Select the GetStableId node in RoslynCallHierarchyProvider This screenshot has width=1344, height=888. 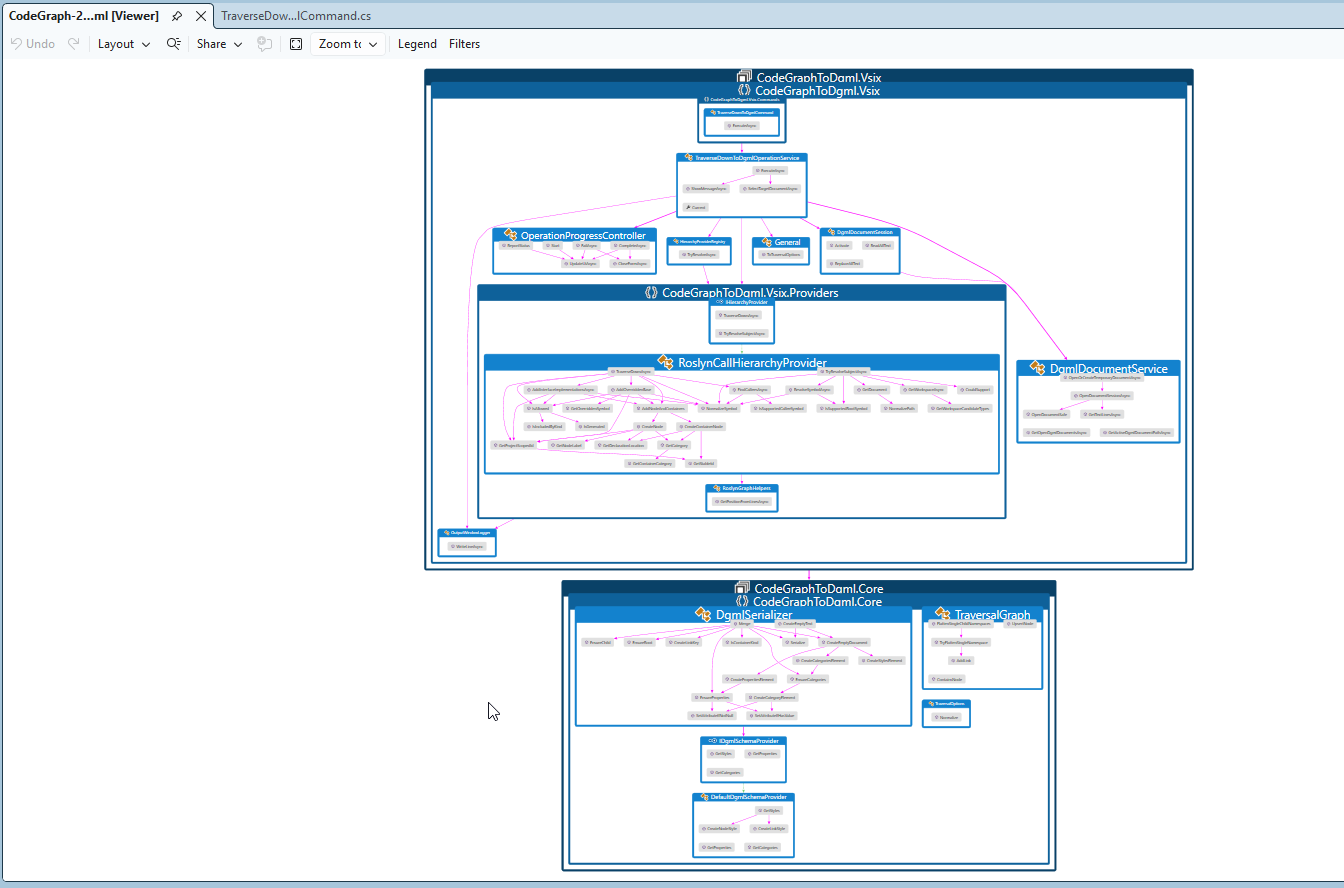(x=701, y=463)
